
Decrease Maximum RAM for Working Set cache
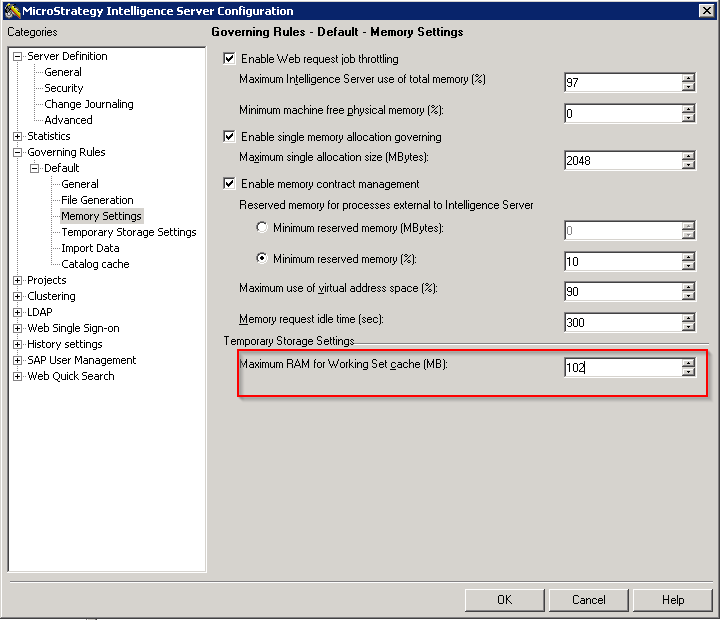[688, 373]
